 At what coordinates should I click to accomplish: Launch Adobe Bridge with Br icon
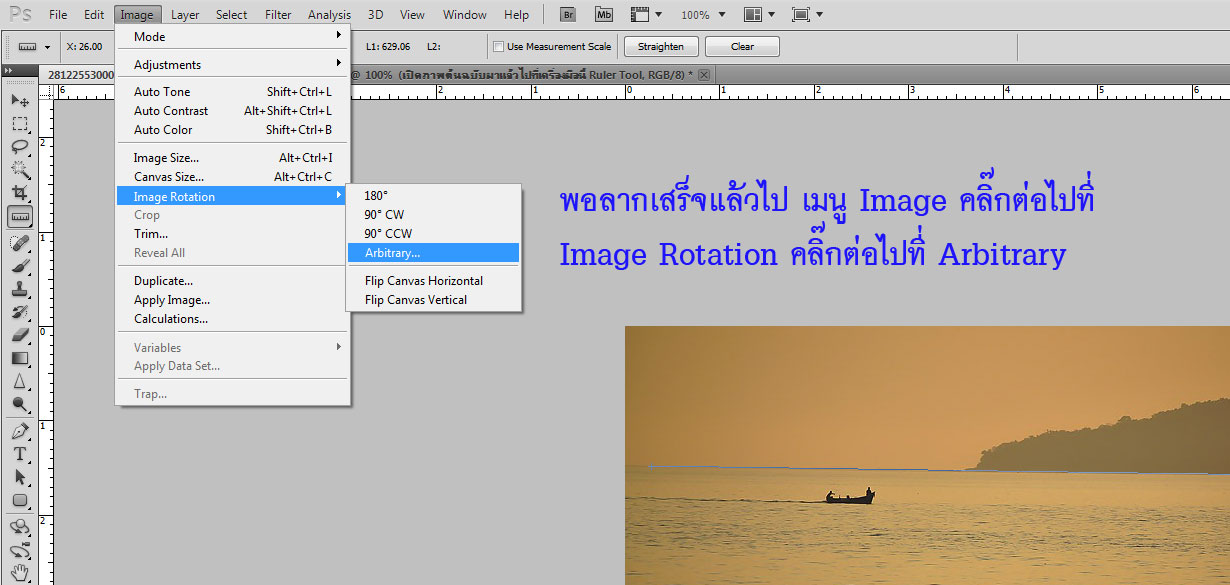[x=568, y=15]
